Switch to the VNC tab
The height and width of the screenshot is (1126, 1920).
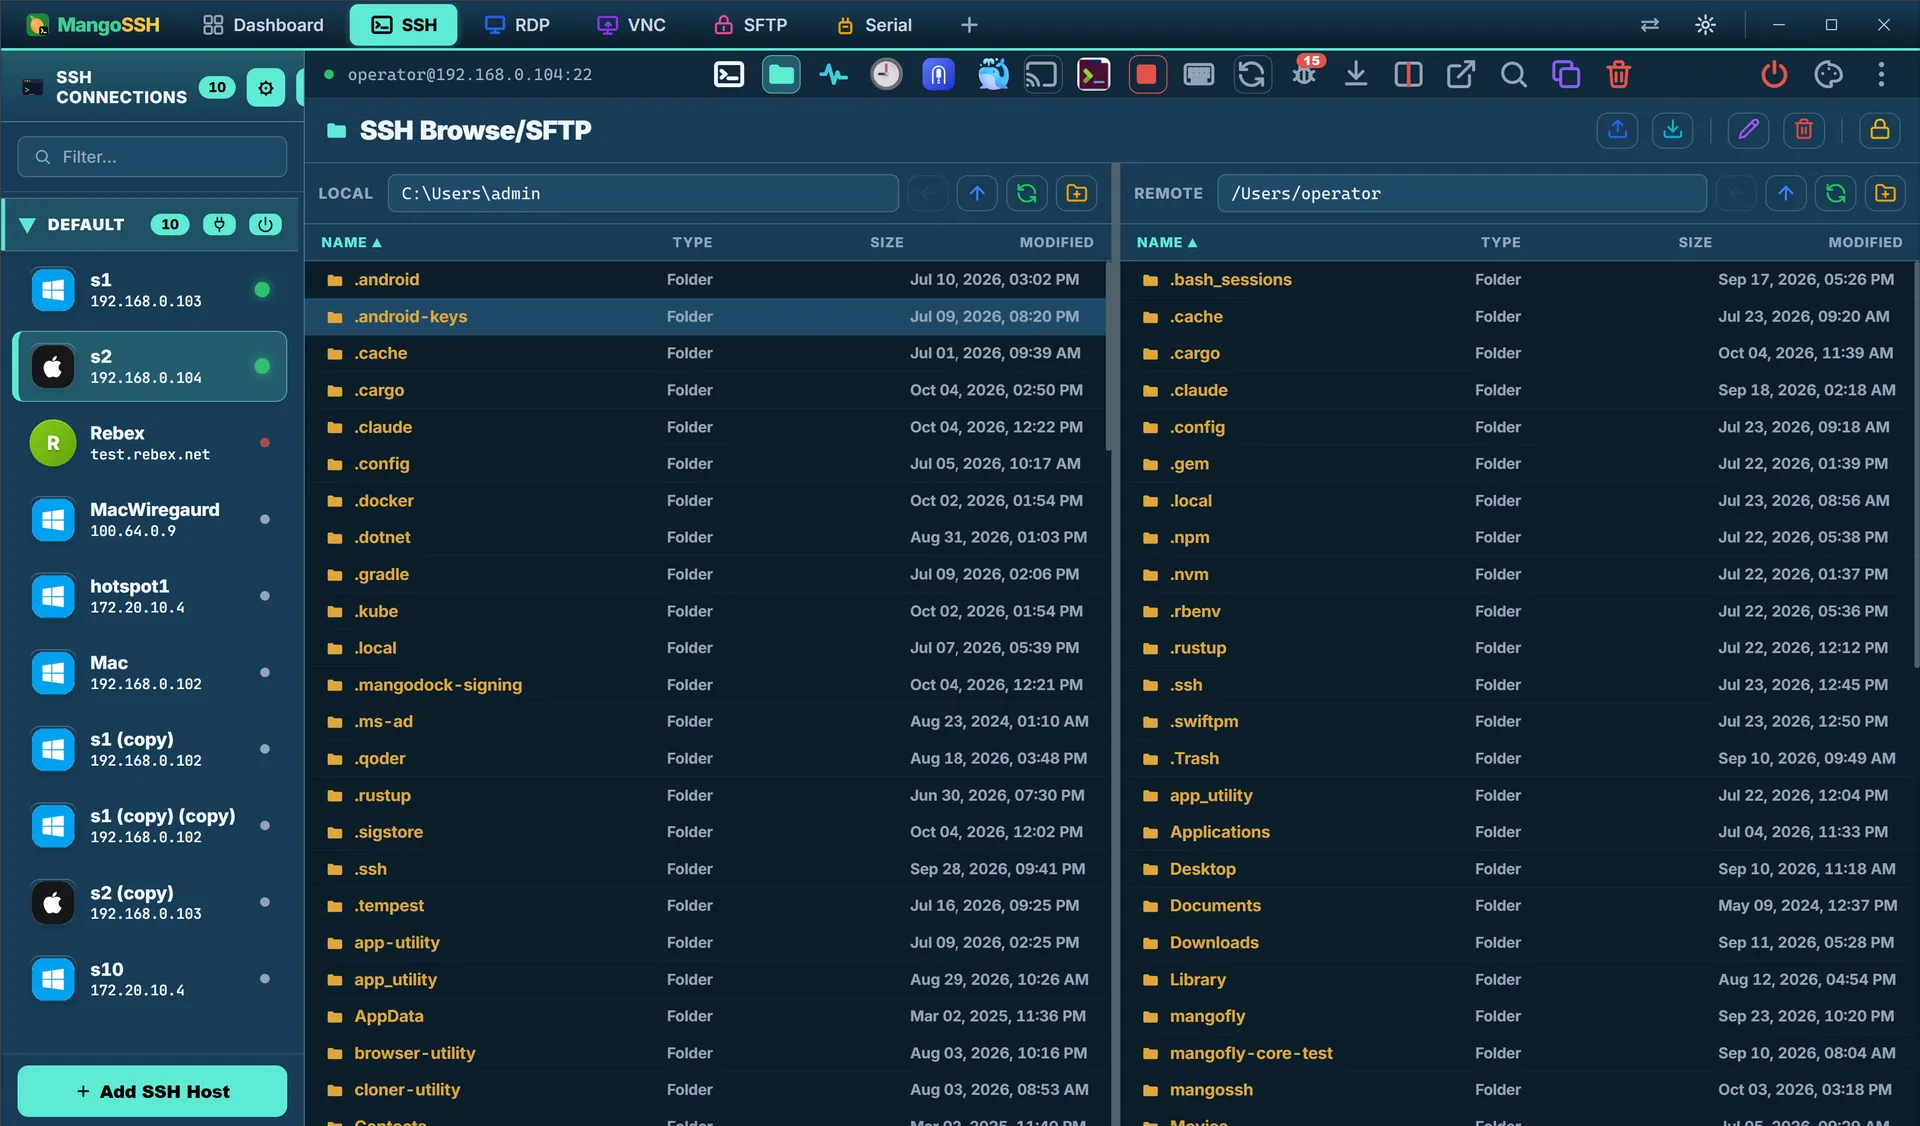pyautogui.click(x=631, y=25)
